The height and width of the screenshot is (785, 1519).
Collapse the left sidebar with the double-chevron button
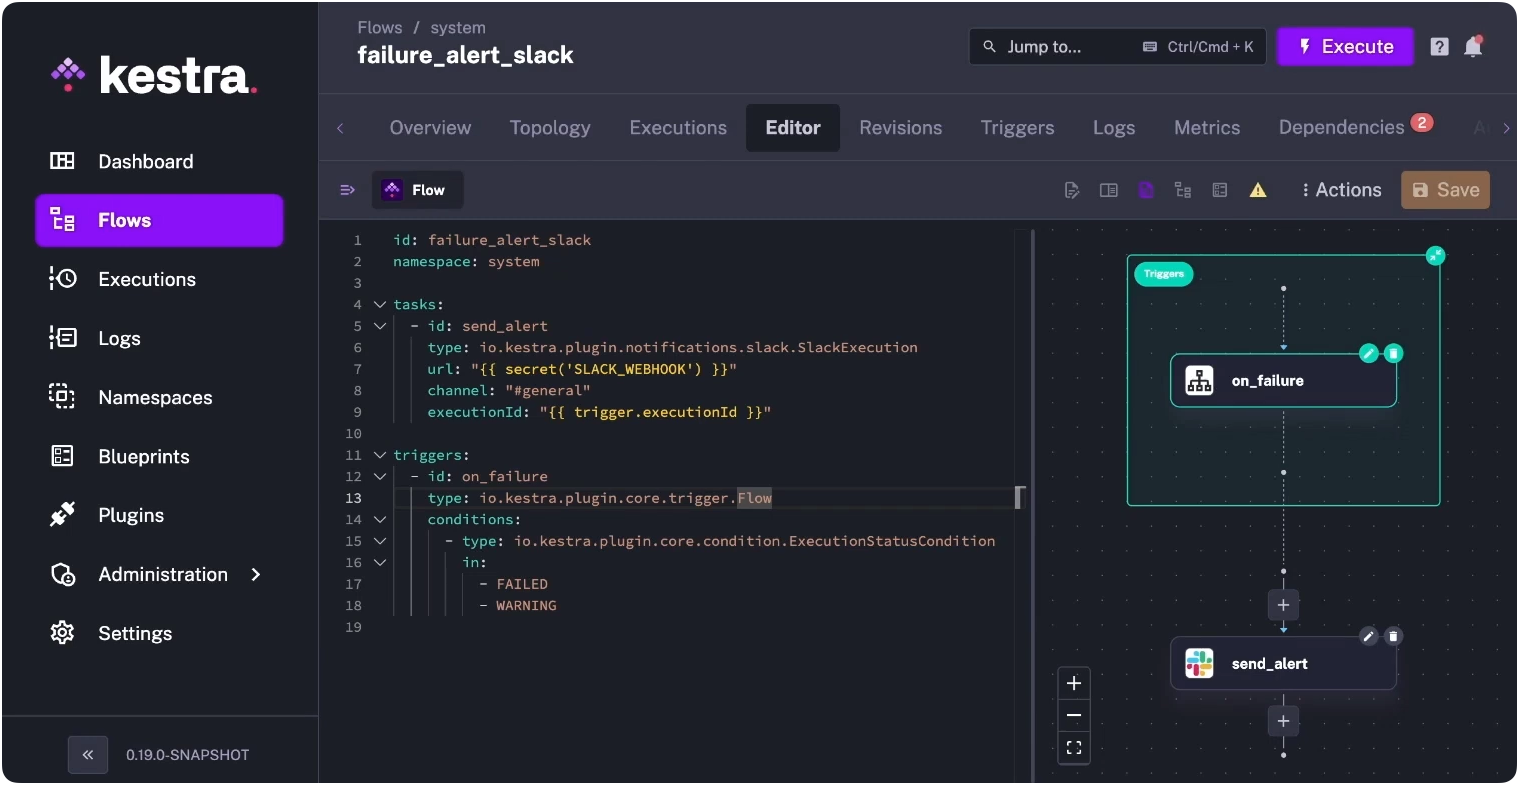[x=87, y=754]
